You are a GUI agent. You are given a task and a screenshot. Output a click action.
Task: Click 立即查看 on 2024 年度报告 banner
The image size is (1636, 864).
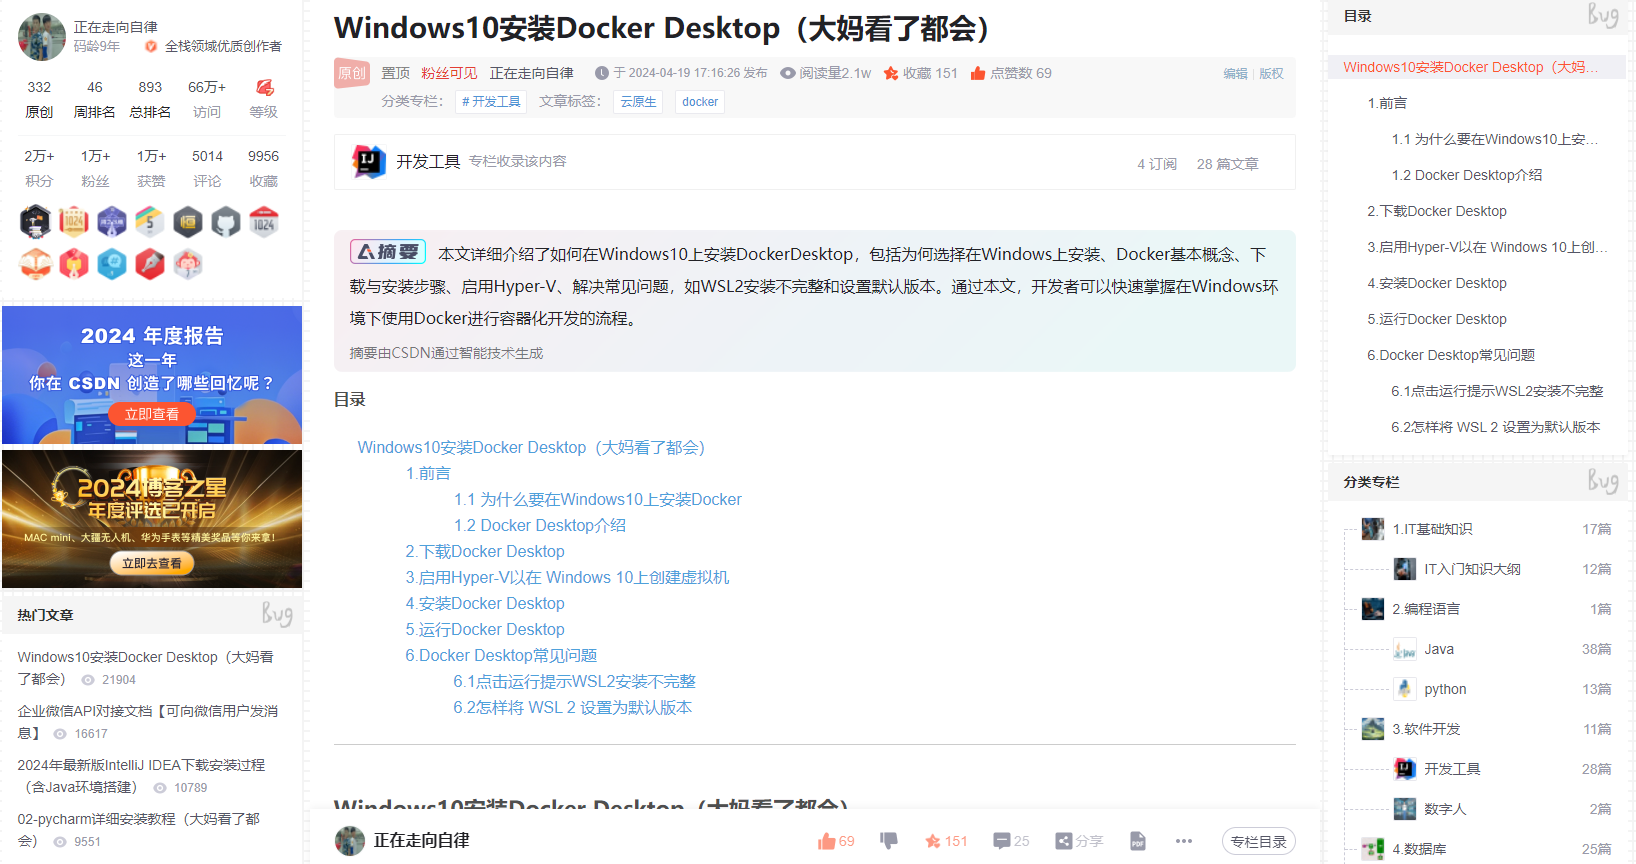pos(152,414)
